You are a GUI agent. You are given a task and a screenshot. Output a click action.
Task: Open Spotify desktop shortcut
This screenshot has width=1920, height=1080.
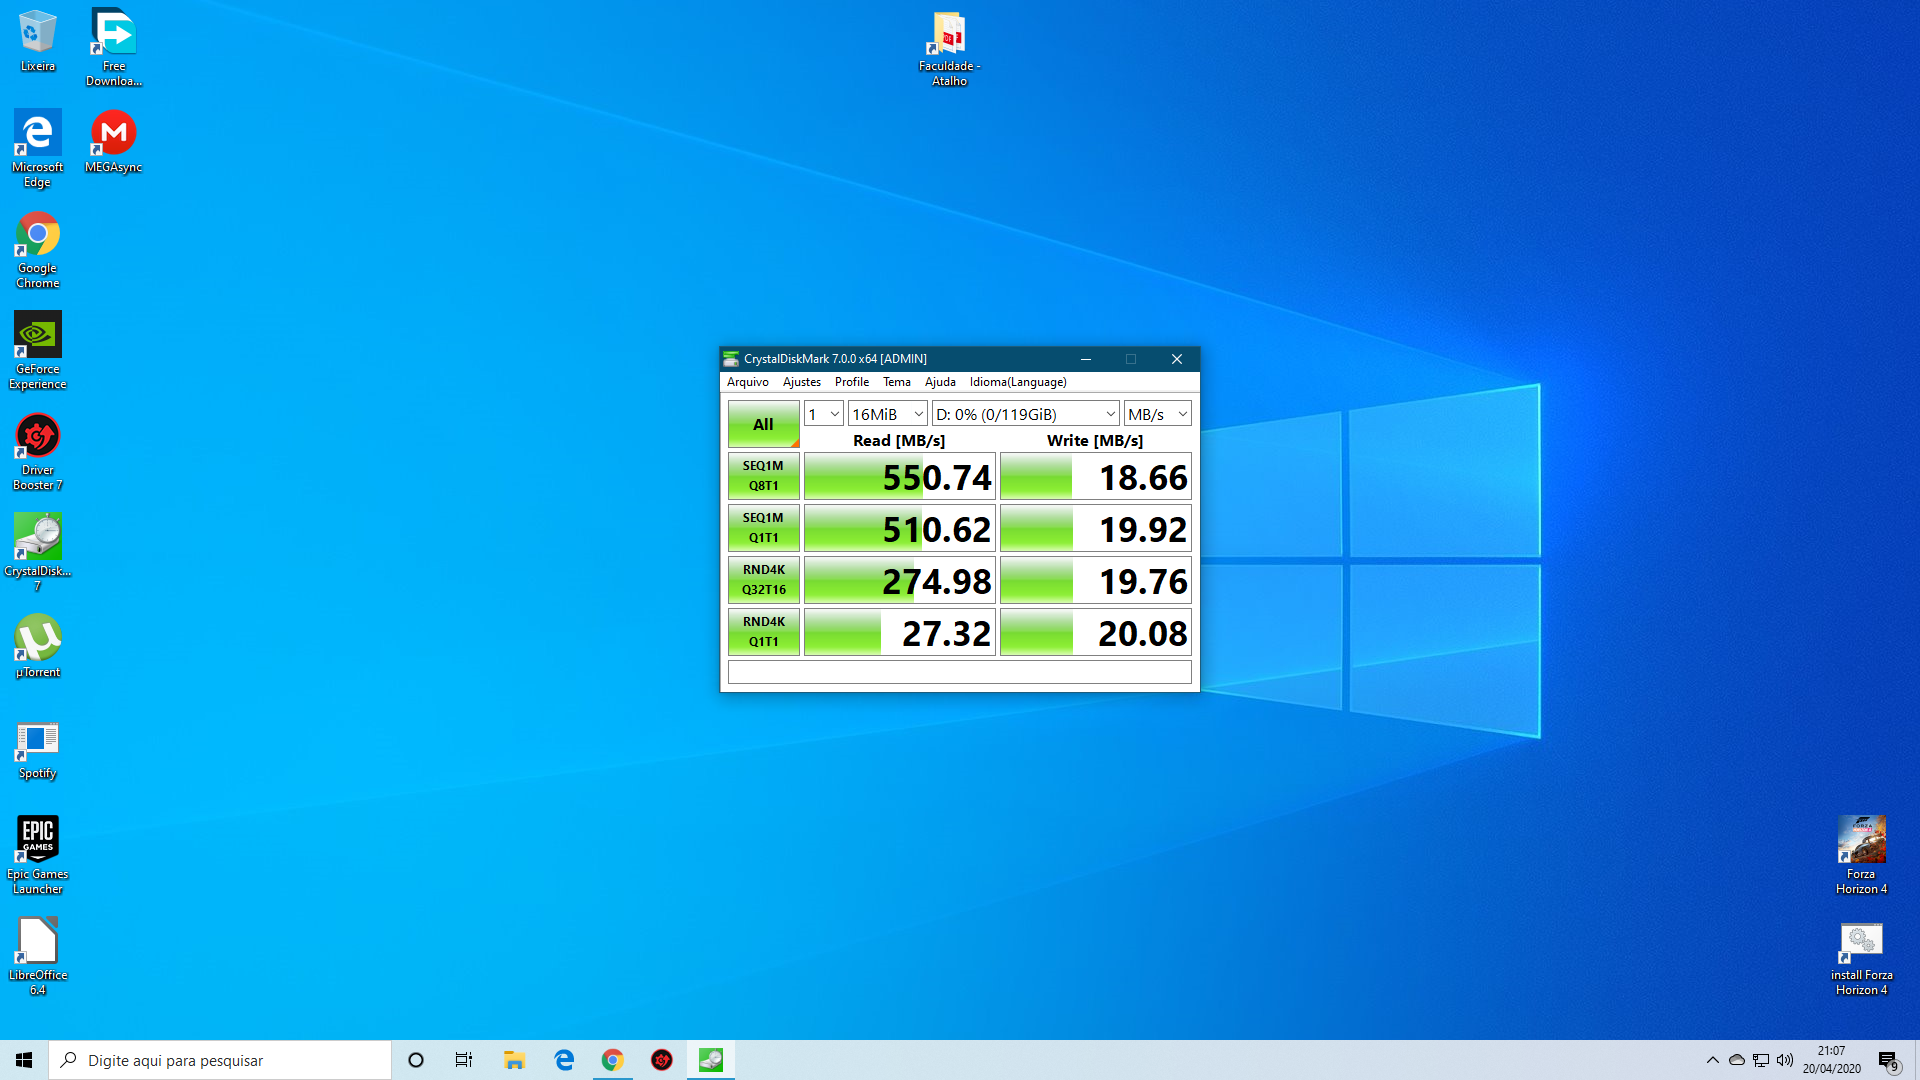pos(37,750)
